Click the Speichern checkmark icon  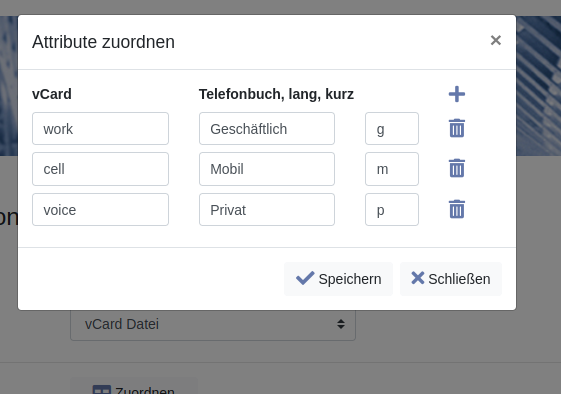(305, 278)
